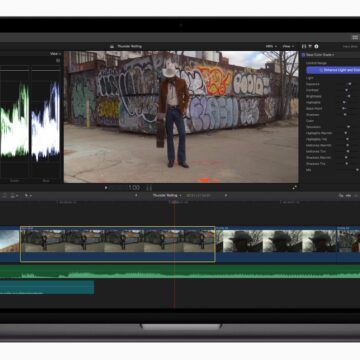
Task: Open the Color inspector tab icon
Action: pyautogui.click(x=310, y=46)
